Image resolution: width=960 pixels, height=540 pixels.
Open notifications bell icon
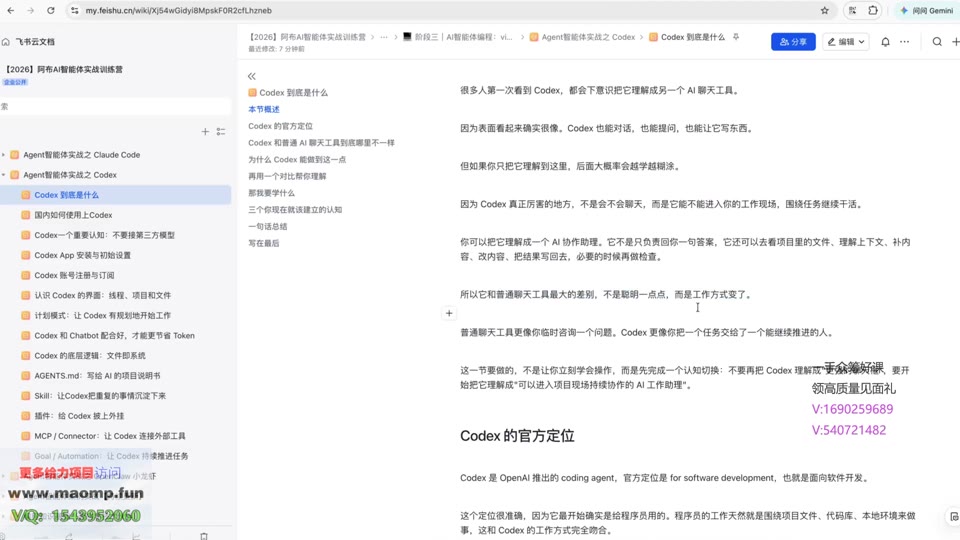pyautogui.click(x=885, y=42)
